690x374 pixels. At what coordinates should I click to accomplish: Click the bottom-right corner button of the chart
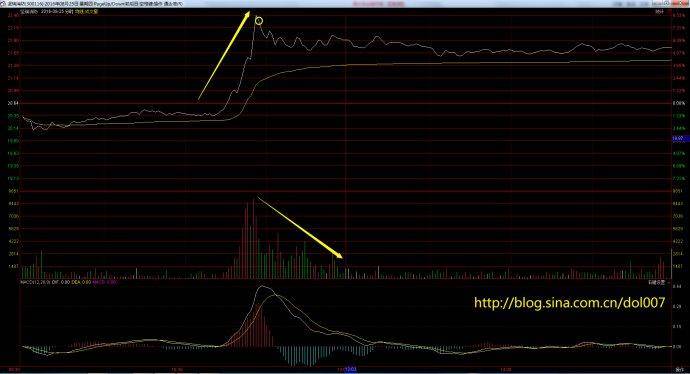(x=678, y=370)
